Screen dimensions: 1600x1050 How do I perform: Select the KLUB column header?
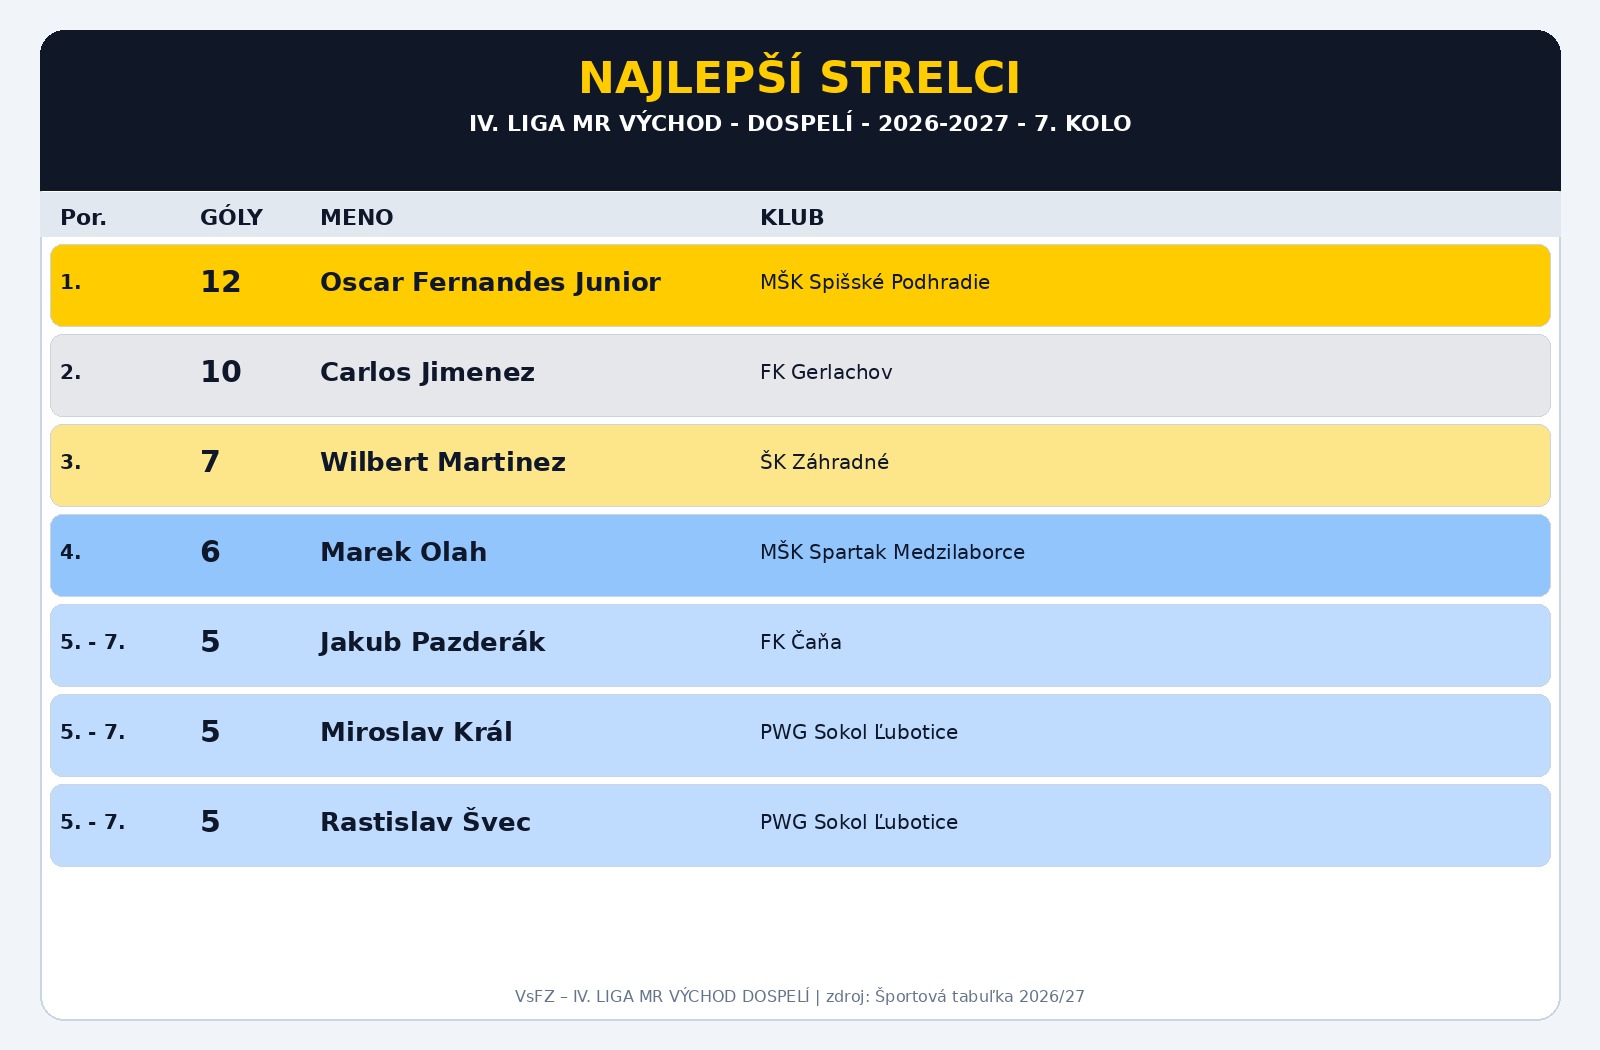792,217
